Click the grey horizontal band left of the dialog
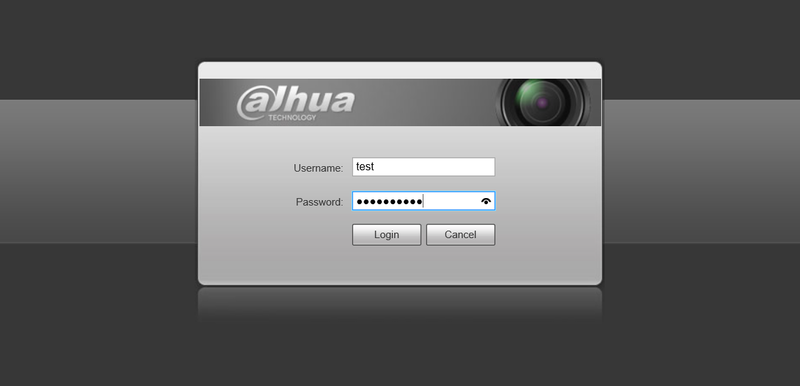Viewport: 800px width, 386px height. tap(98, 171)
